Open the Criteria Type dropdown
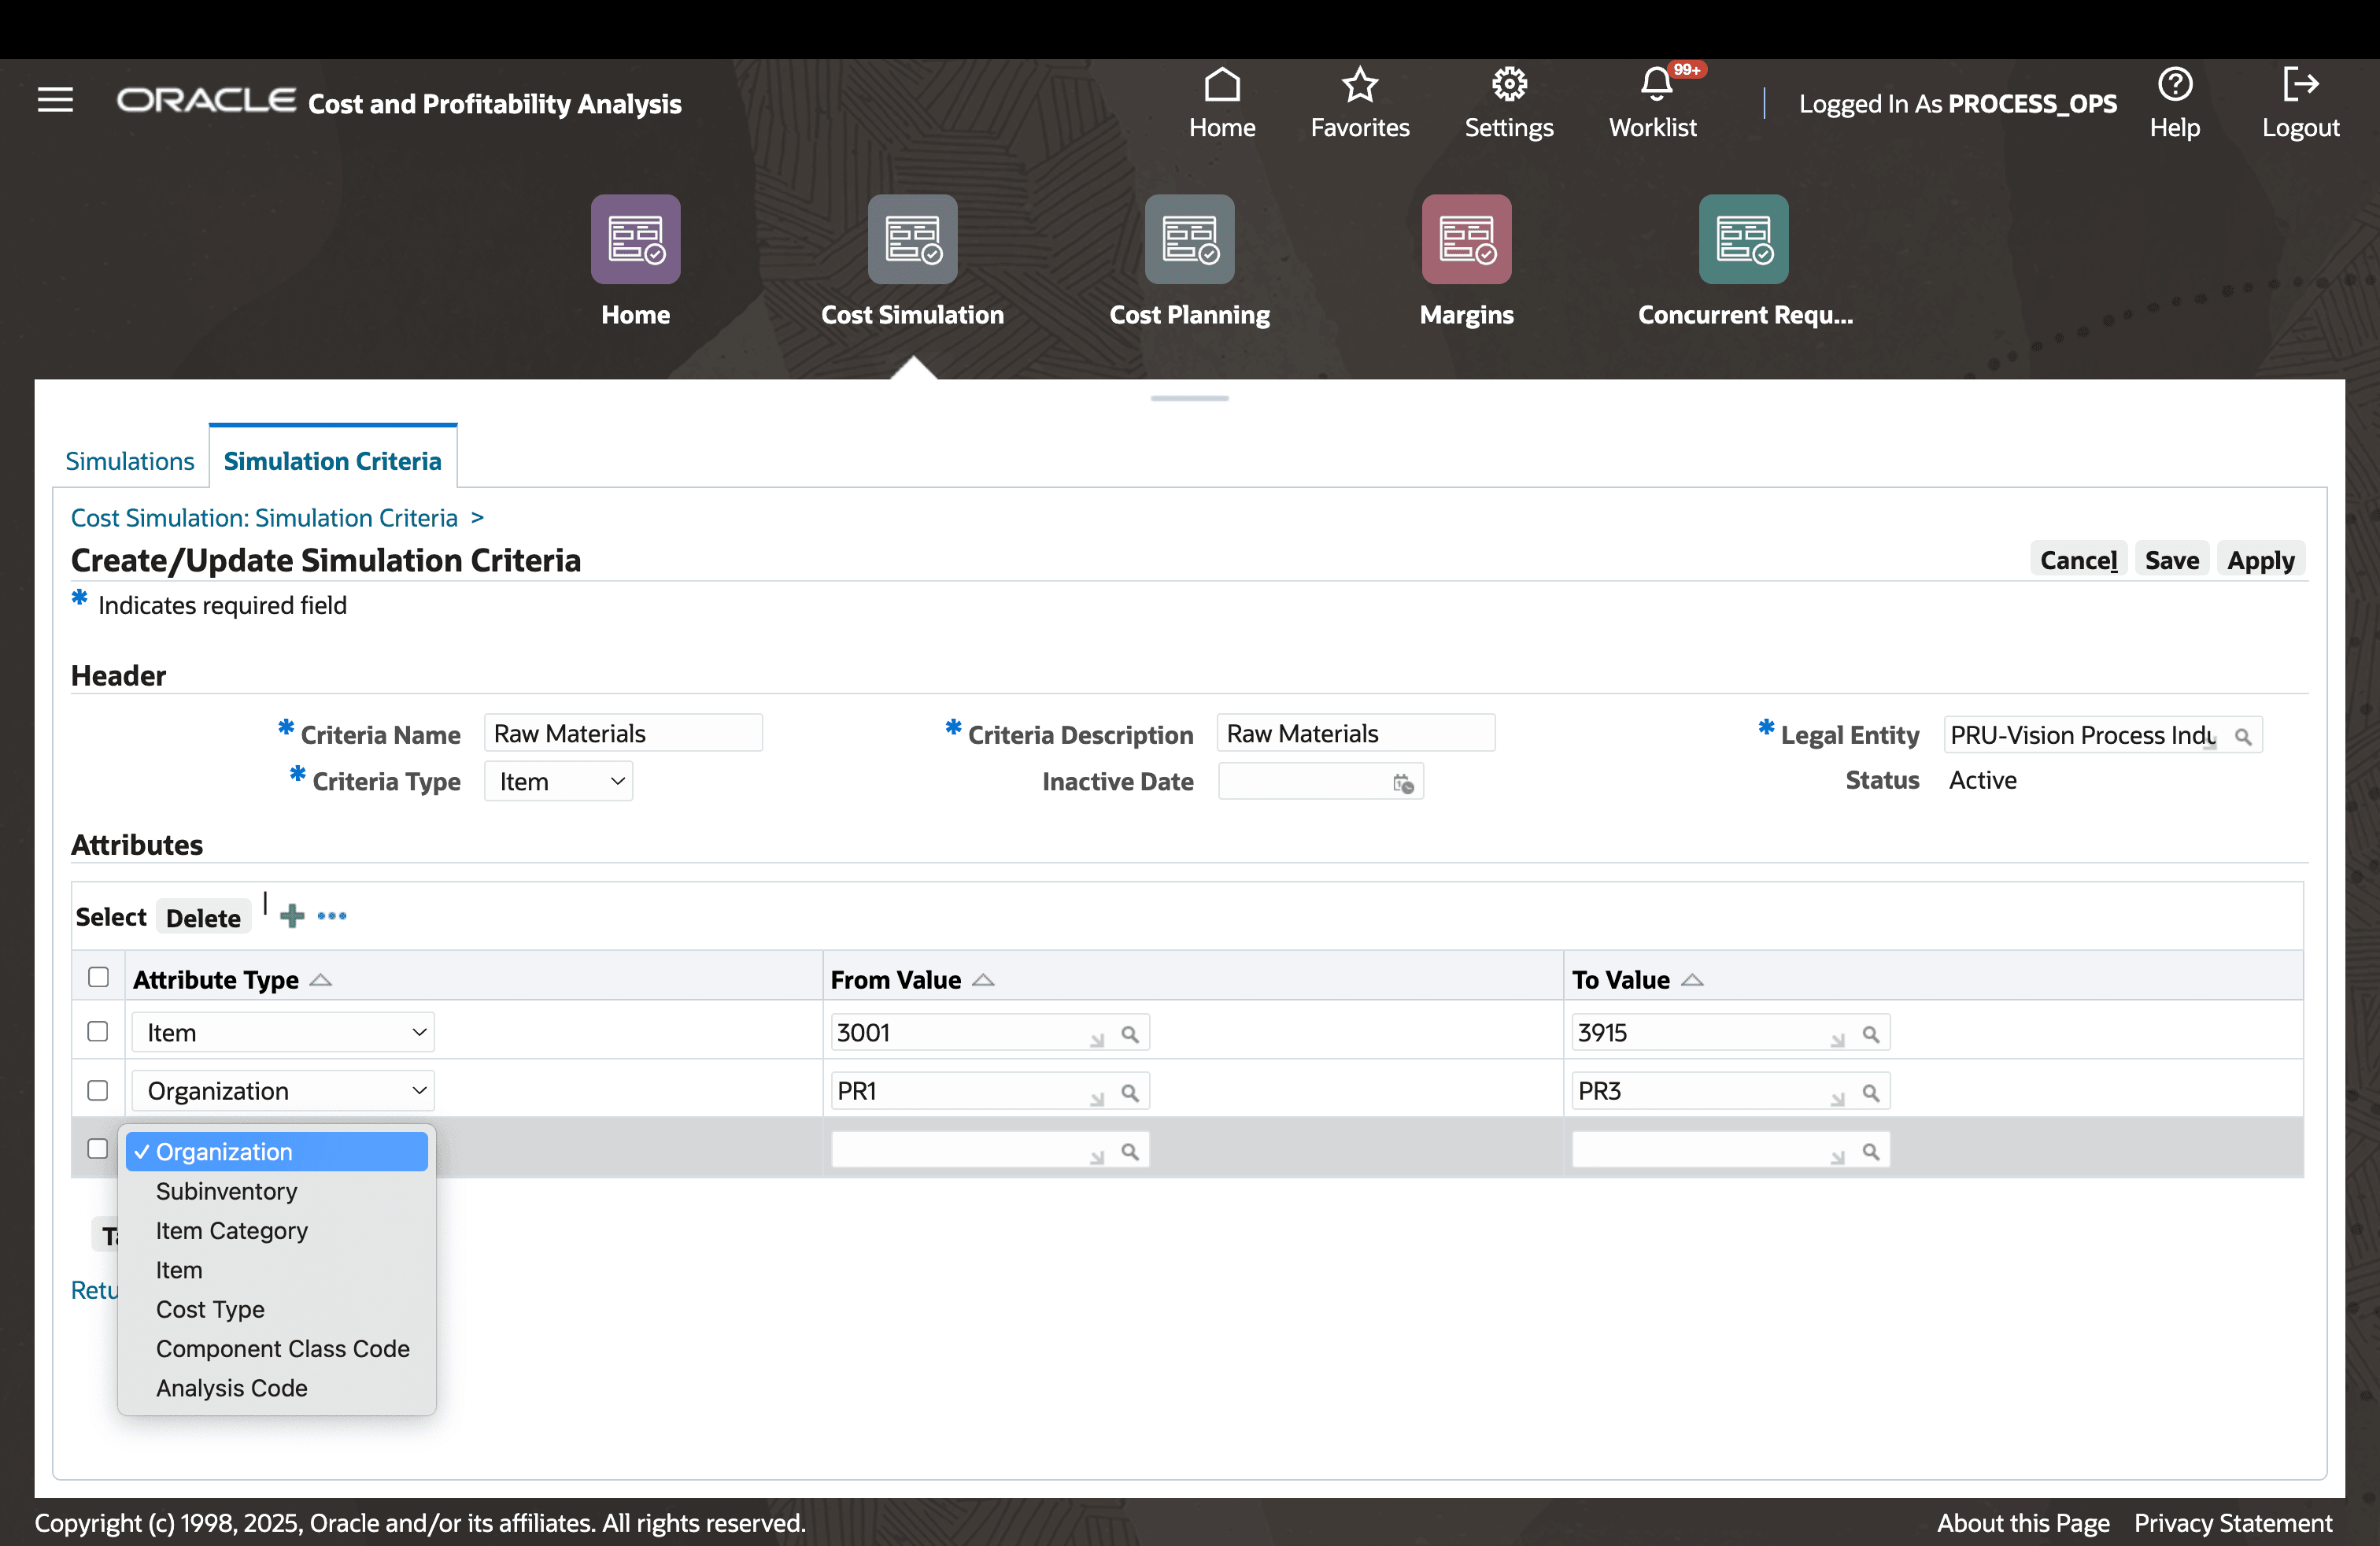The height and width of the screenshot is (1546, 2380). point(558,781)
